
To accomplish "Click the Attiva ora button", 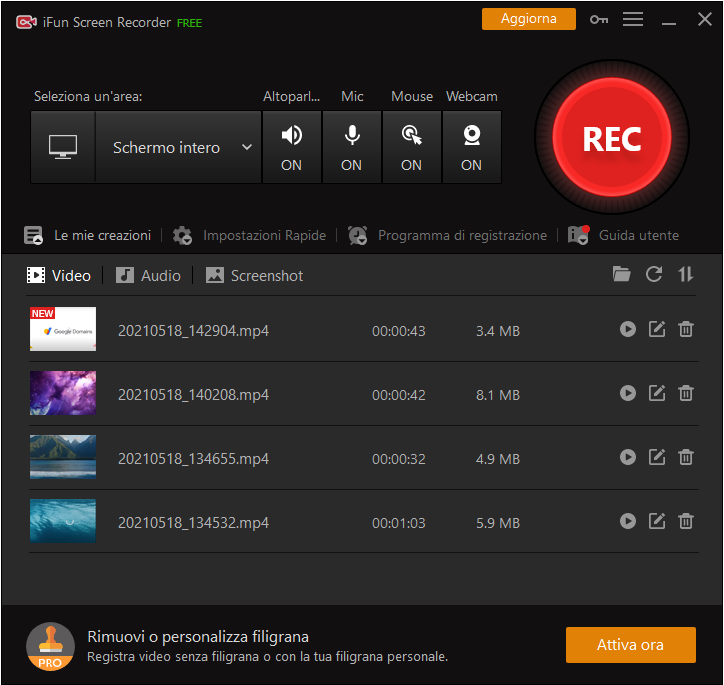I will click(x=630, y=644).
